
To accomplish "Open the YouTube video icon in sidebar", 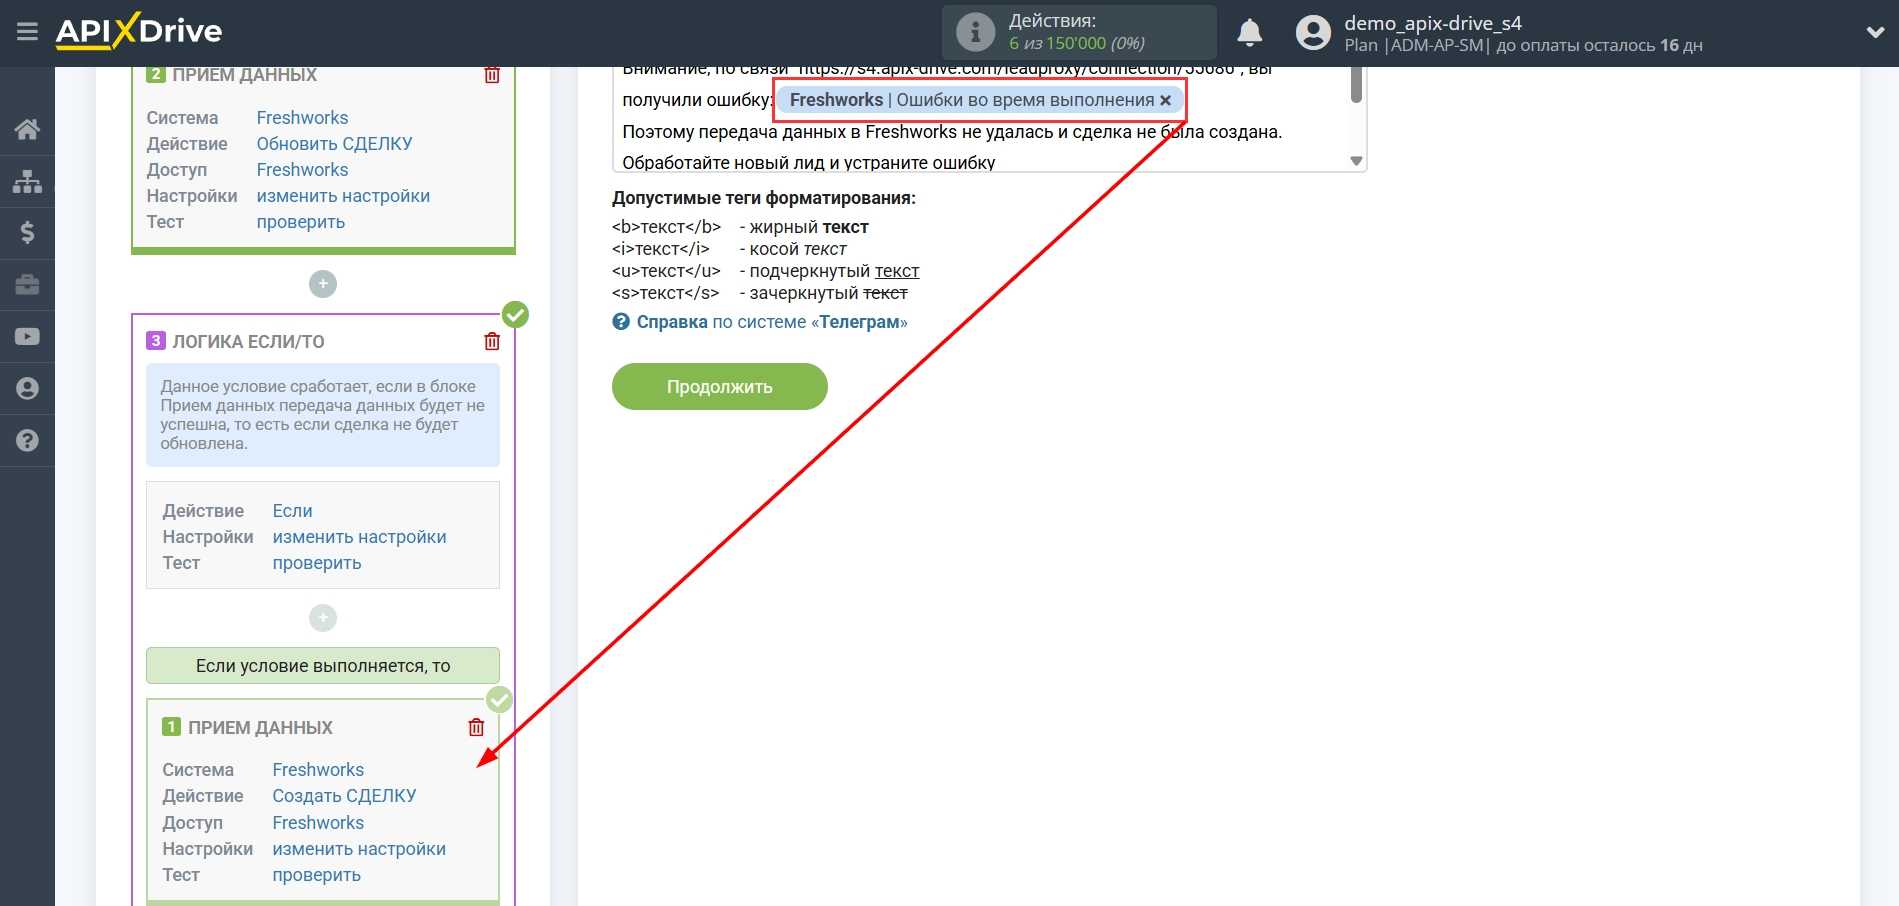I will pos(27,337).
